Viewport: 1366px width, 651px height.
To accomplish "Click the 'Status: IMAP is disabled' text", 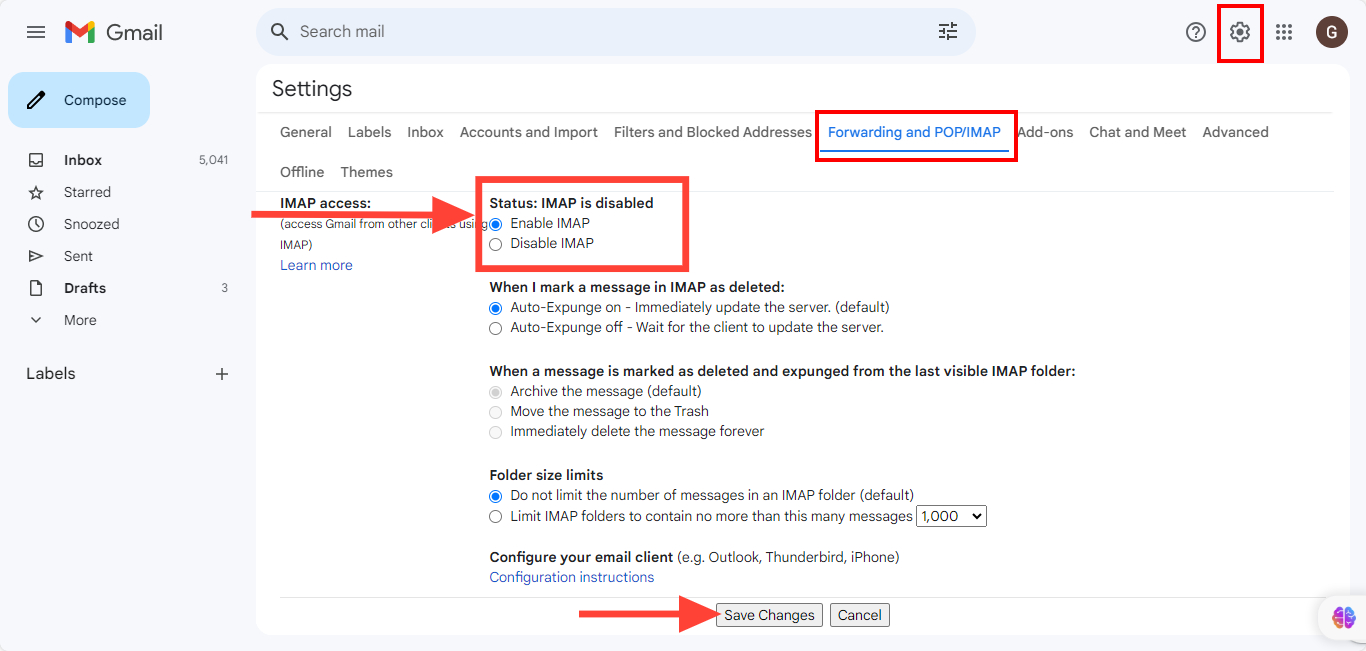I will coord(571,203).
